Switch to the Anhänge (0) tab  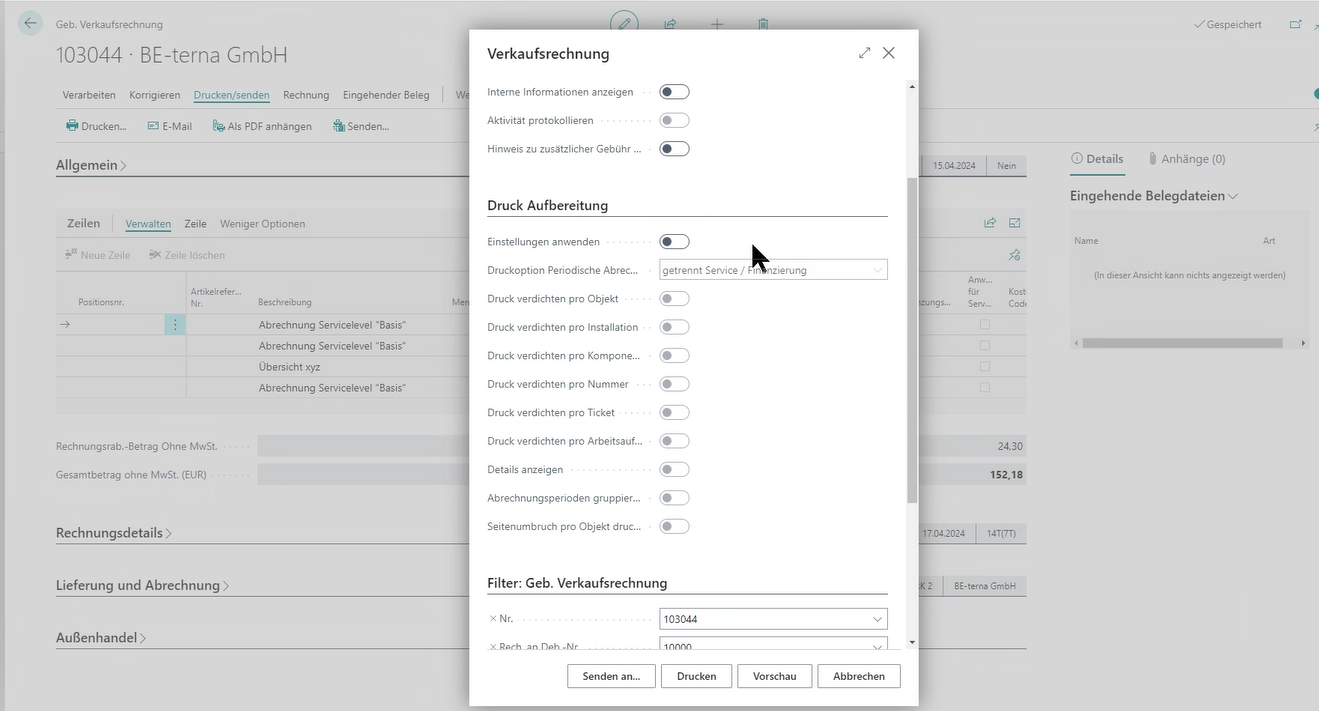[1186, 159]
